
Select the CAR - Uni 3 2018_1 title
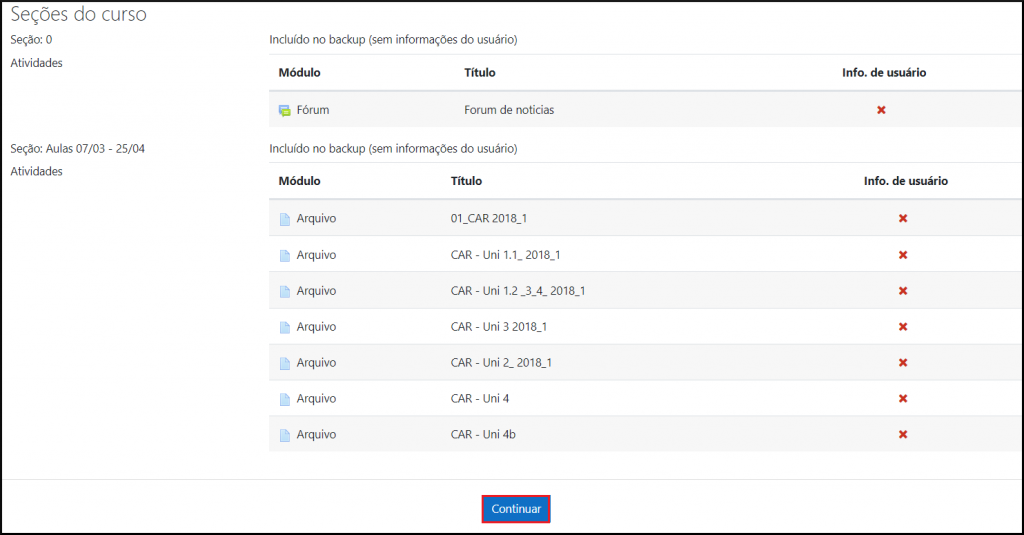click(x=499, y=327)
